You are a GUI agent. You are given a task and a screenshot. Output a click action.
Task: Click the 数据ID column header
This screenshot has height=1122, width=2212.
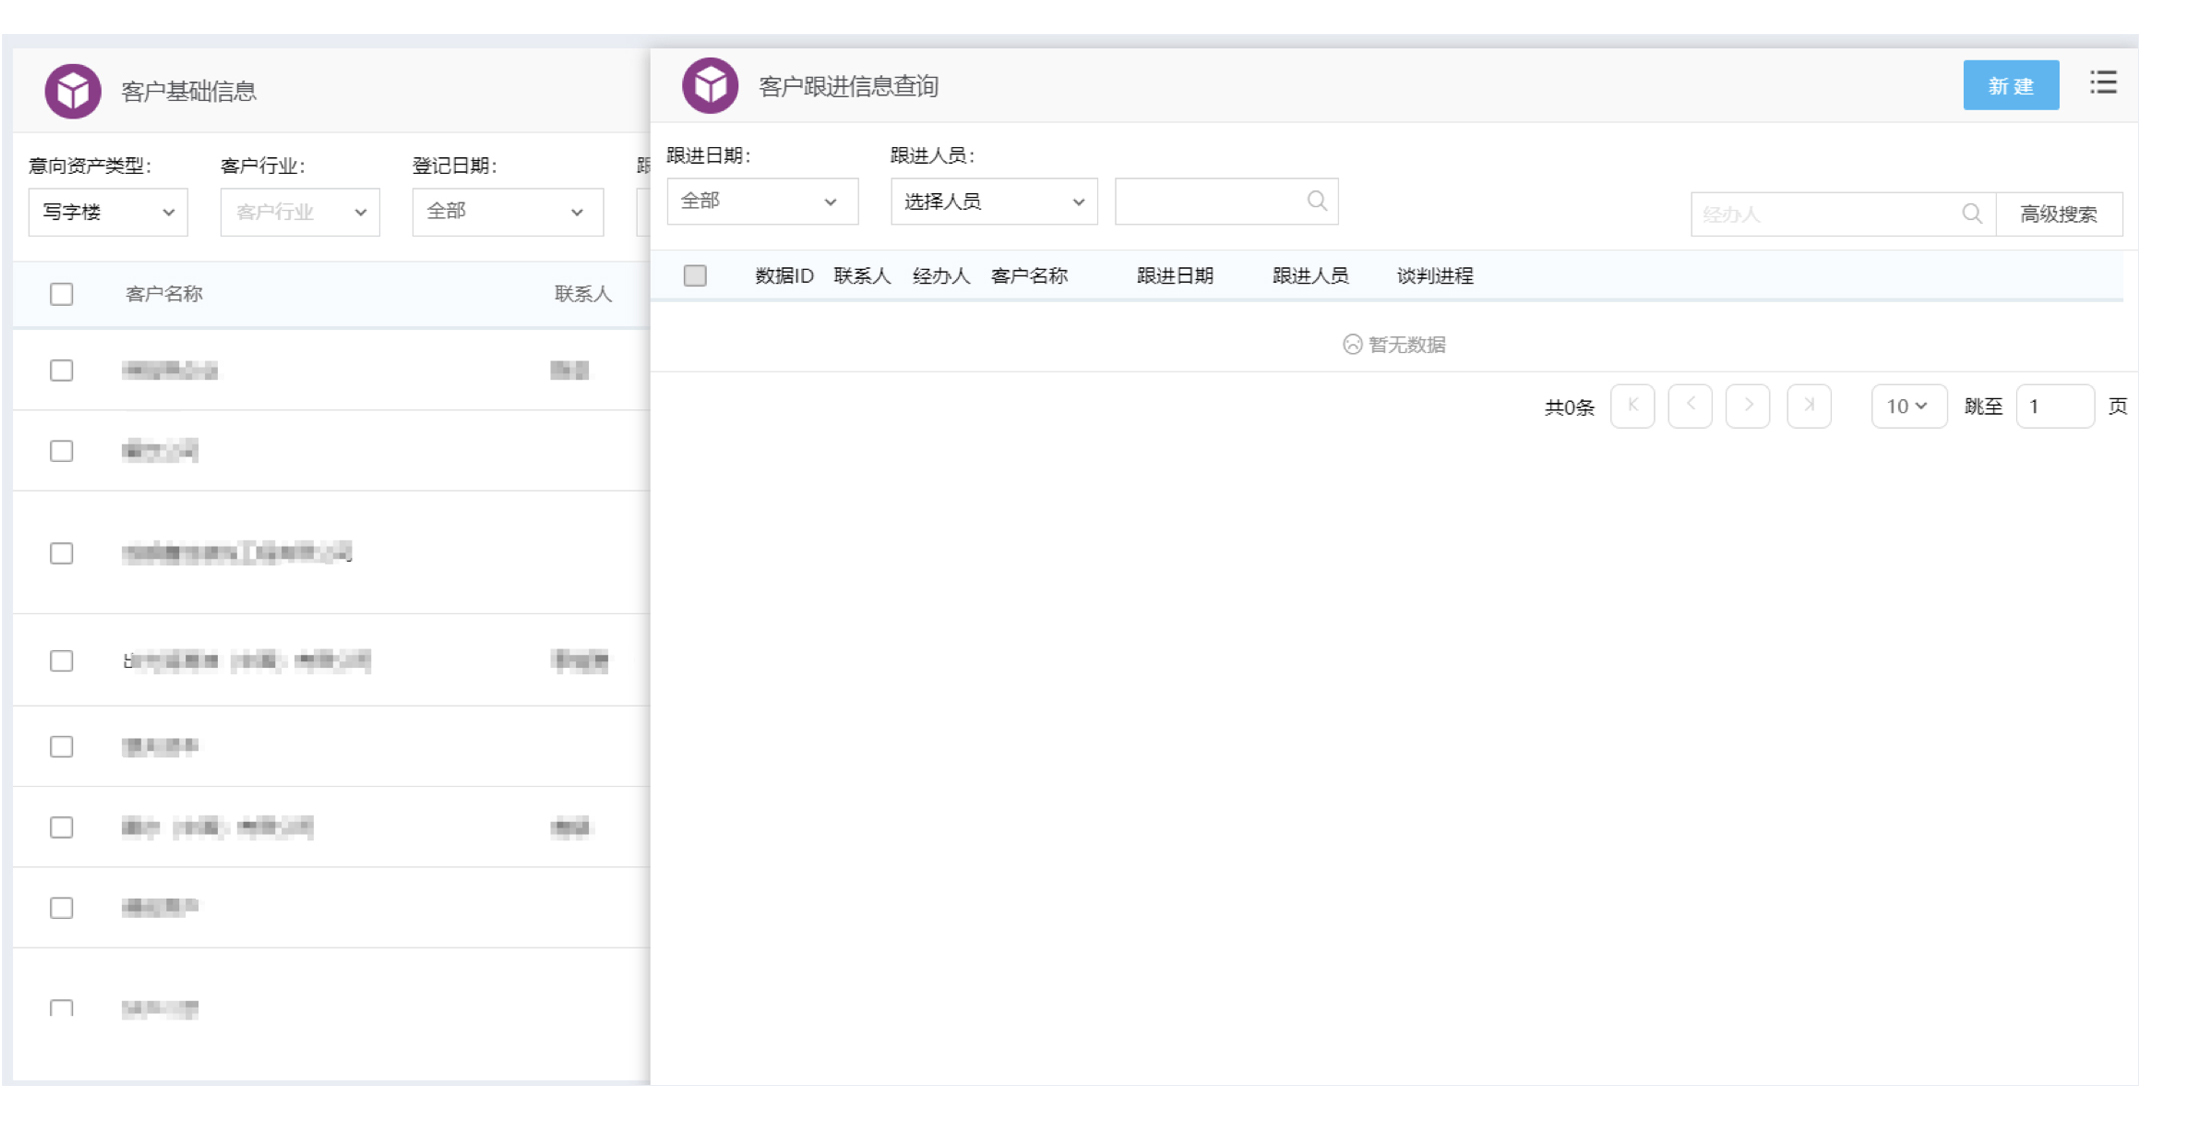click(x=784, y=276)
